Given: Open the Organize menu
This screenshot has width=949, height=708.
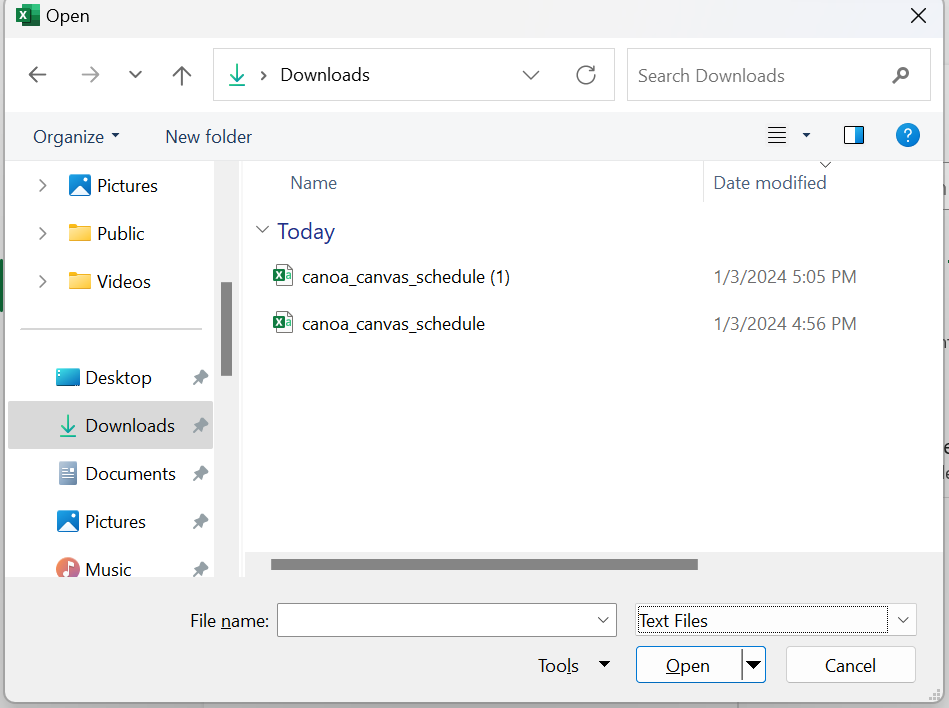Looking at the screenshot, I should coord(76,137).
